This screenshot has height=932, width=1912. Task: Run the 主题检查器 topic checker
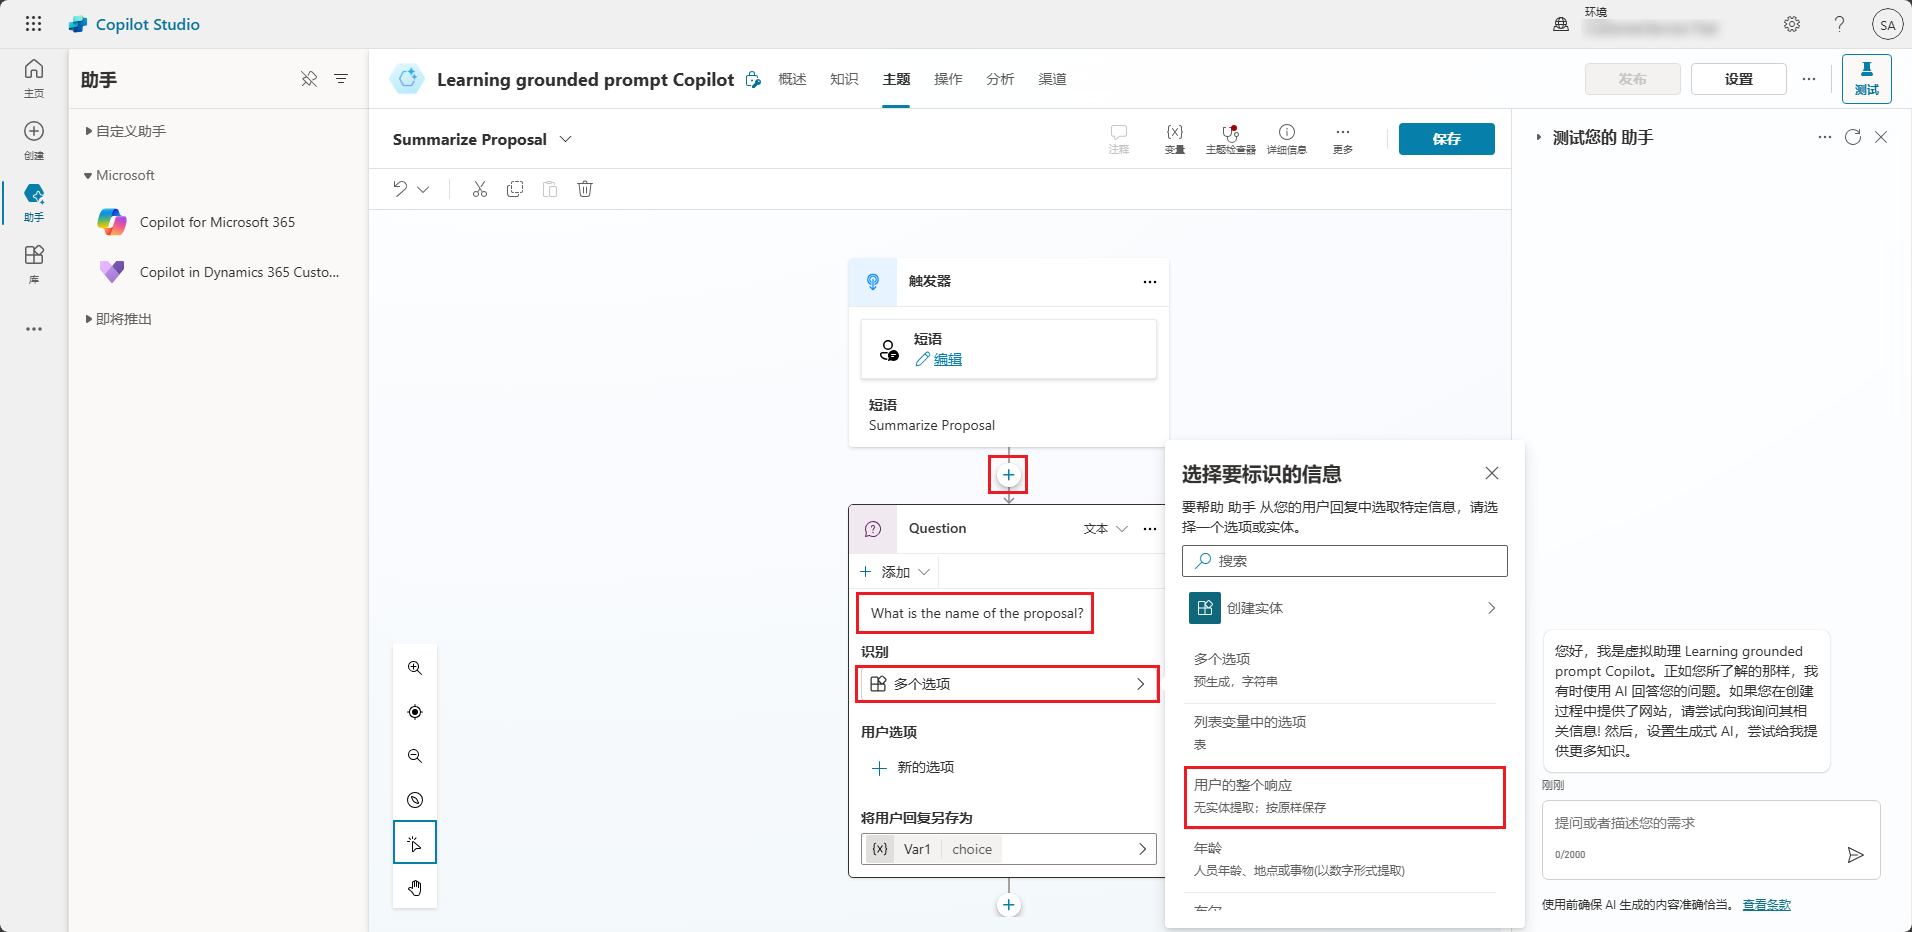pos(1230,138)
